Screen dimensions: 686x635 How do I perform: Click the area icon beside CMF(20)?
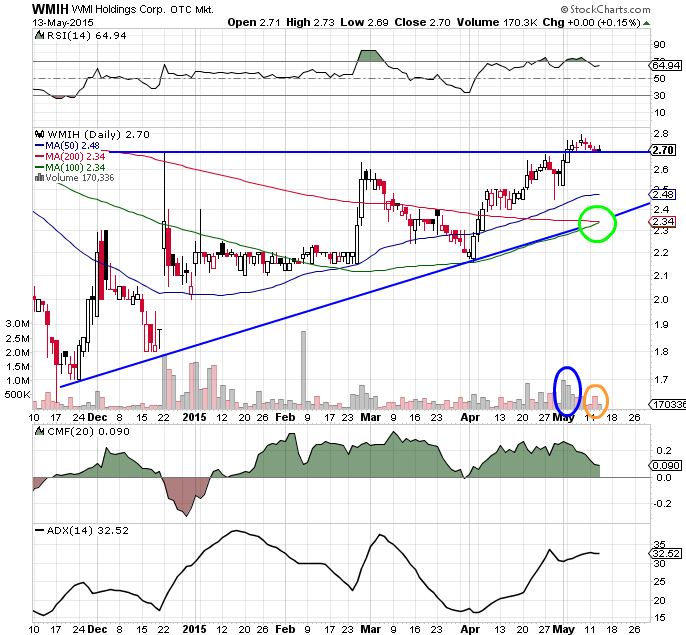tap(39, 431)
